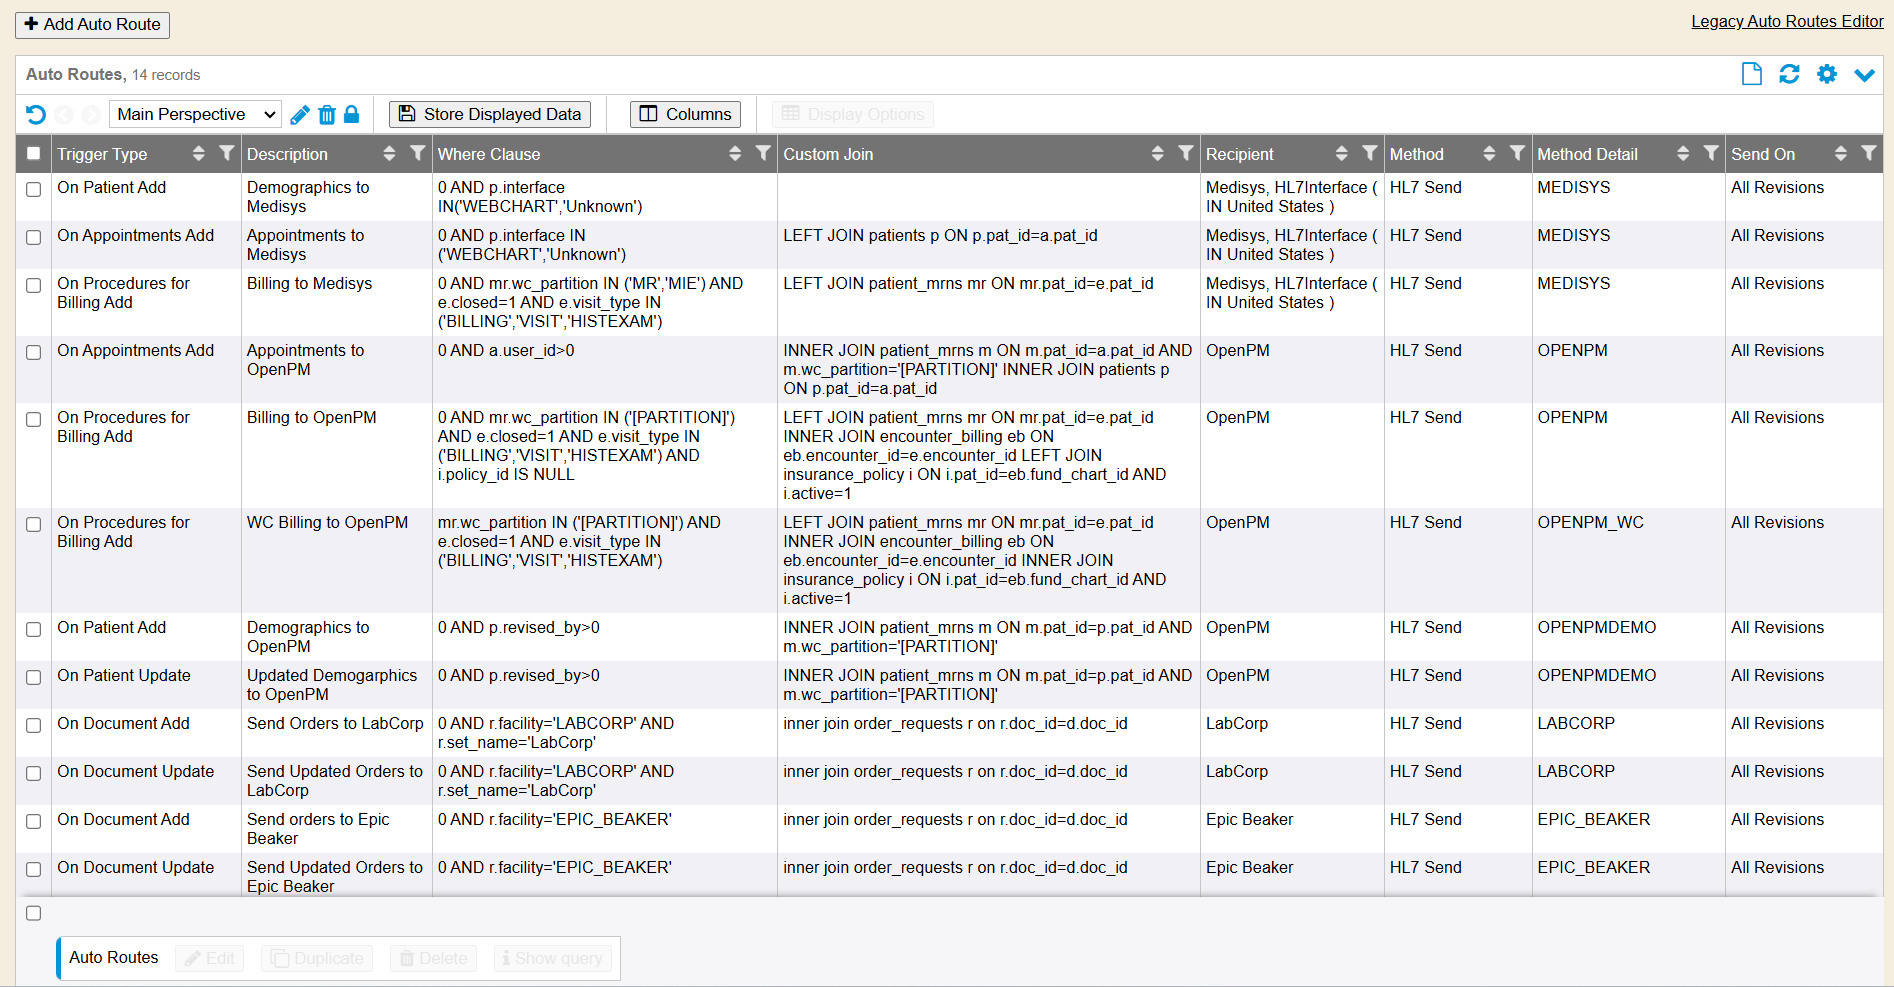Screen dimensions: 1894x987
Task: Filter the Trigger Type column
Action: point(227,153)
